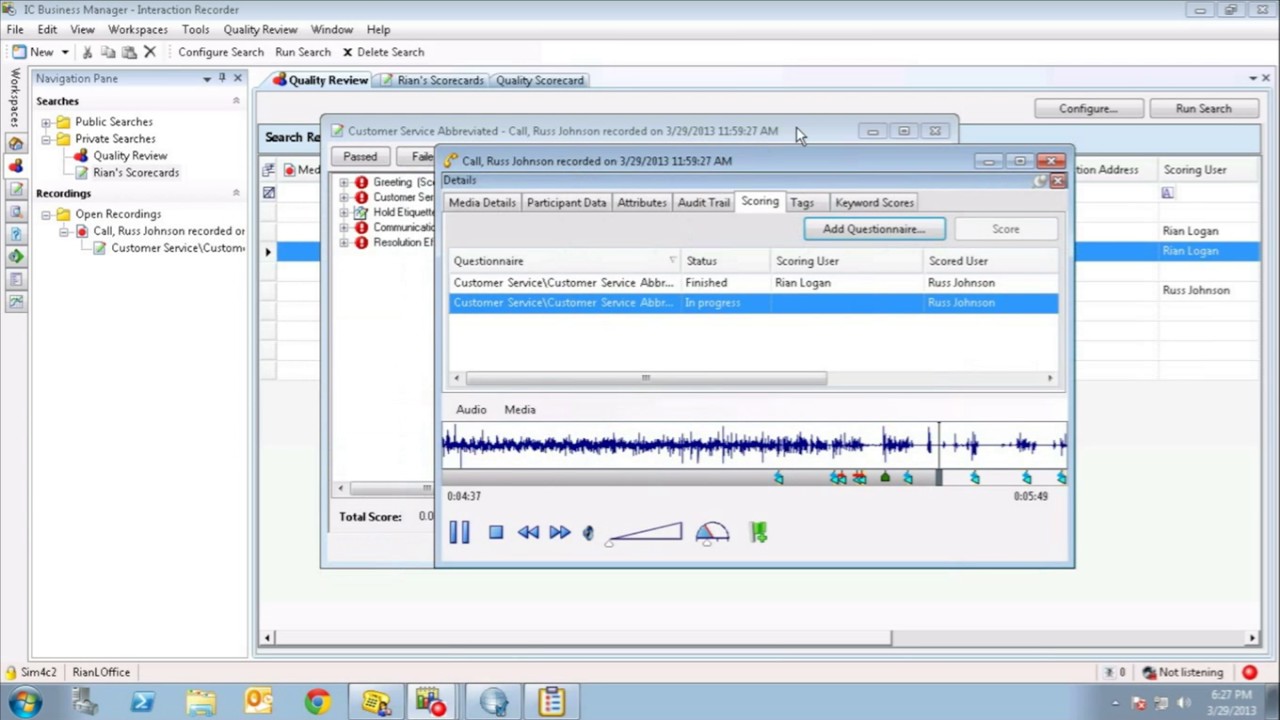Open the Quality Review menu
Image resolution: width=1280 pixels, height=720 pixels.
(x=260, y=30)
